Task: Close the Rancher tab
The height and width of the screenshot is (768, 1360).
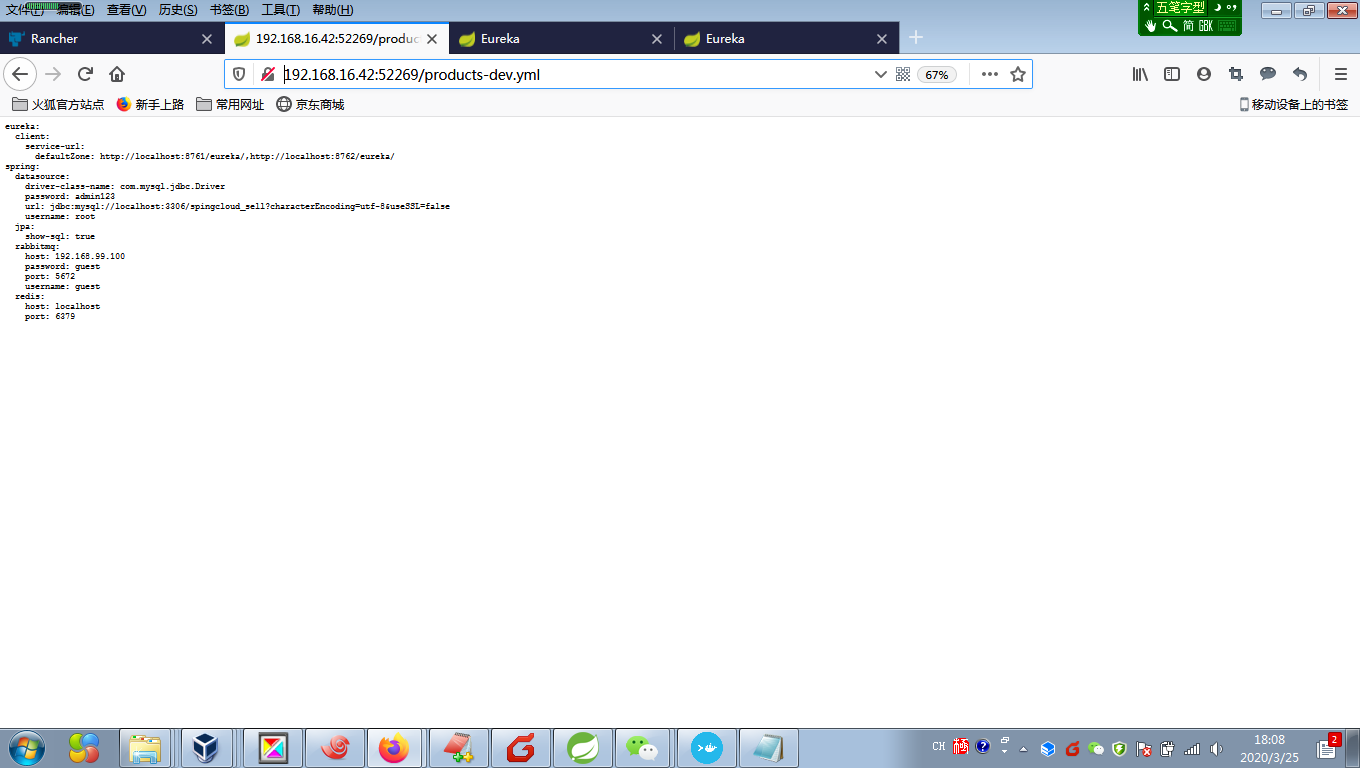Action: click(x=207, y=39)
